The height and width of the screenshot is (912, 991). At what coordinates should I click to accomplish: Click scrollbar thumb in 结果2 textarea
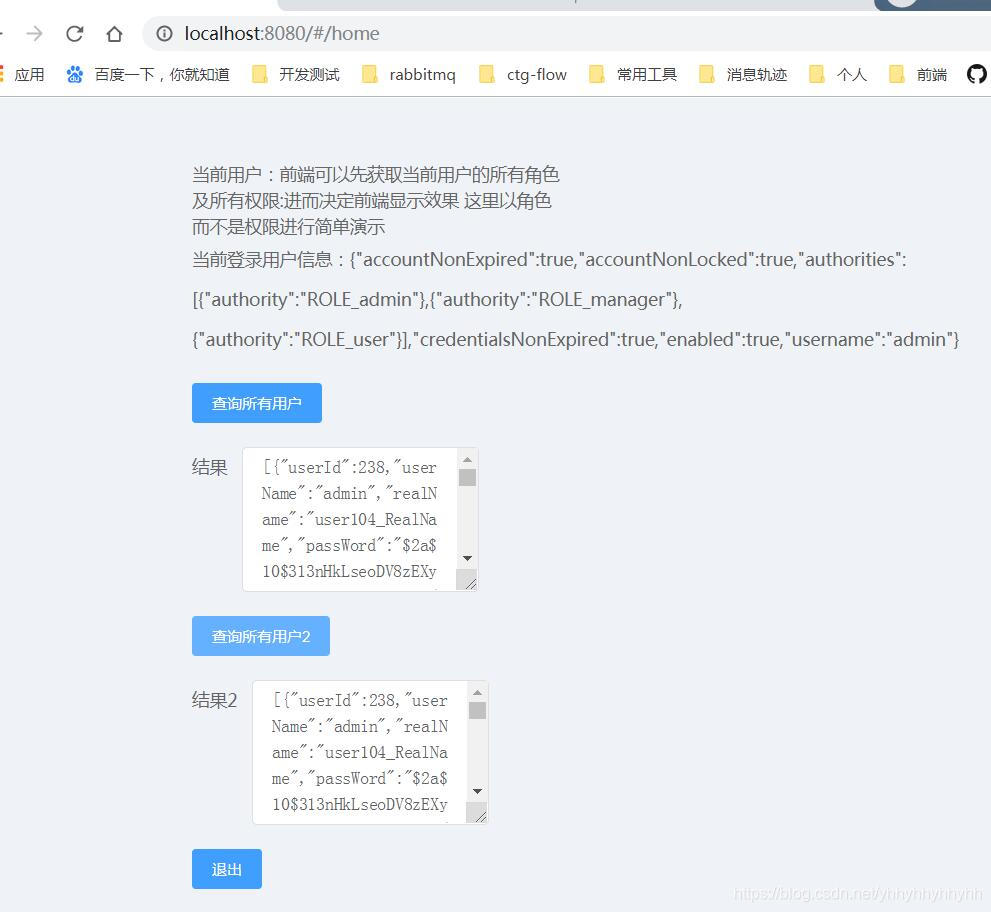click(478, 710)
